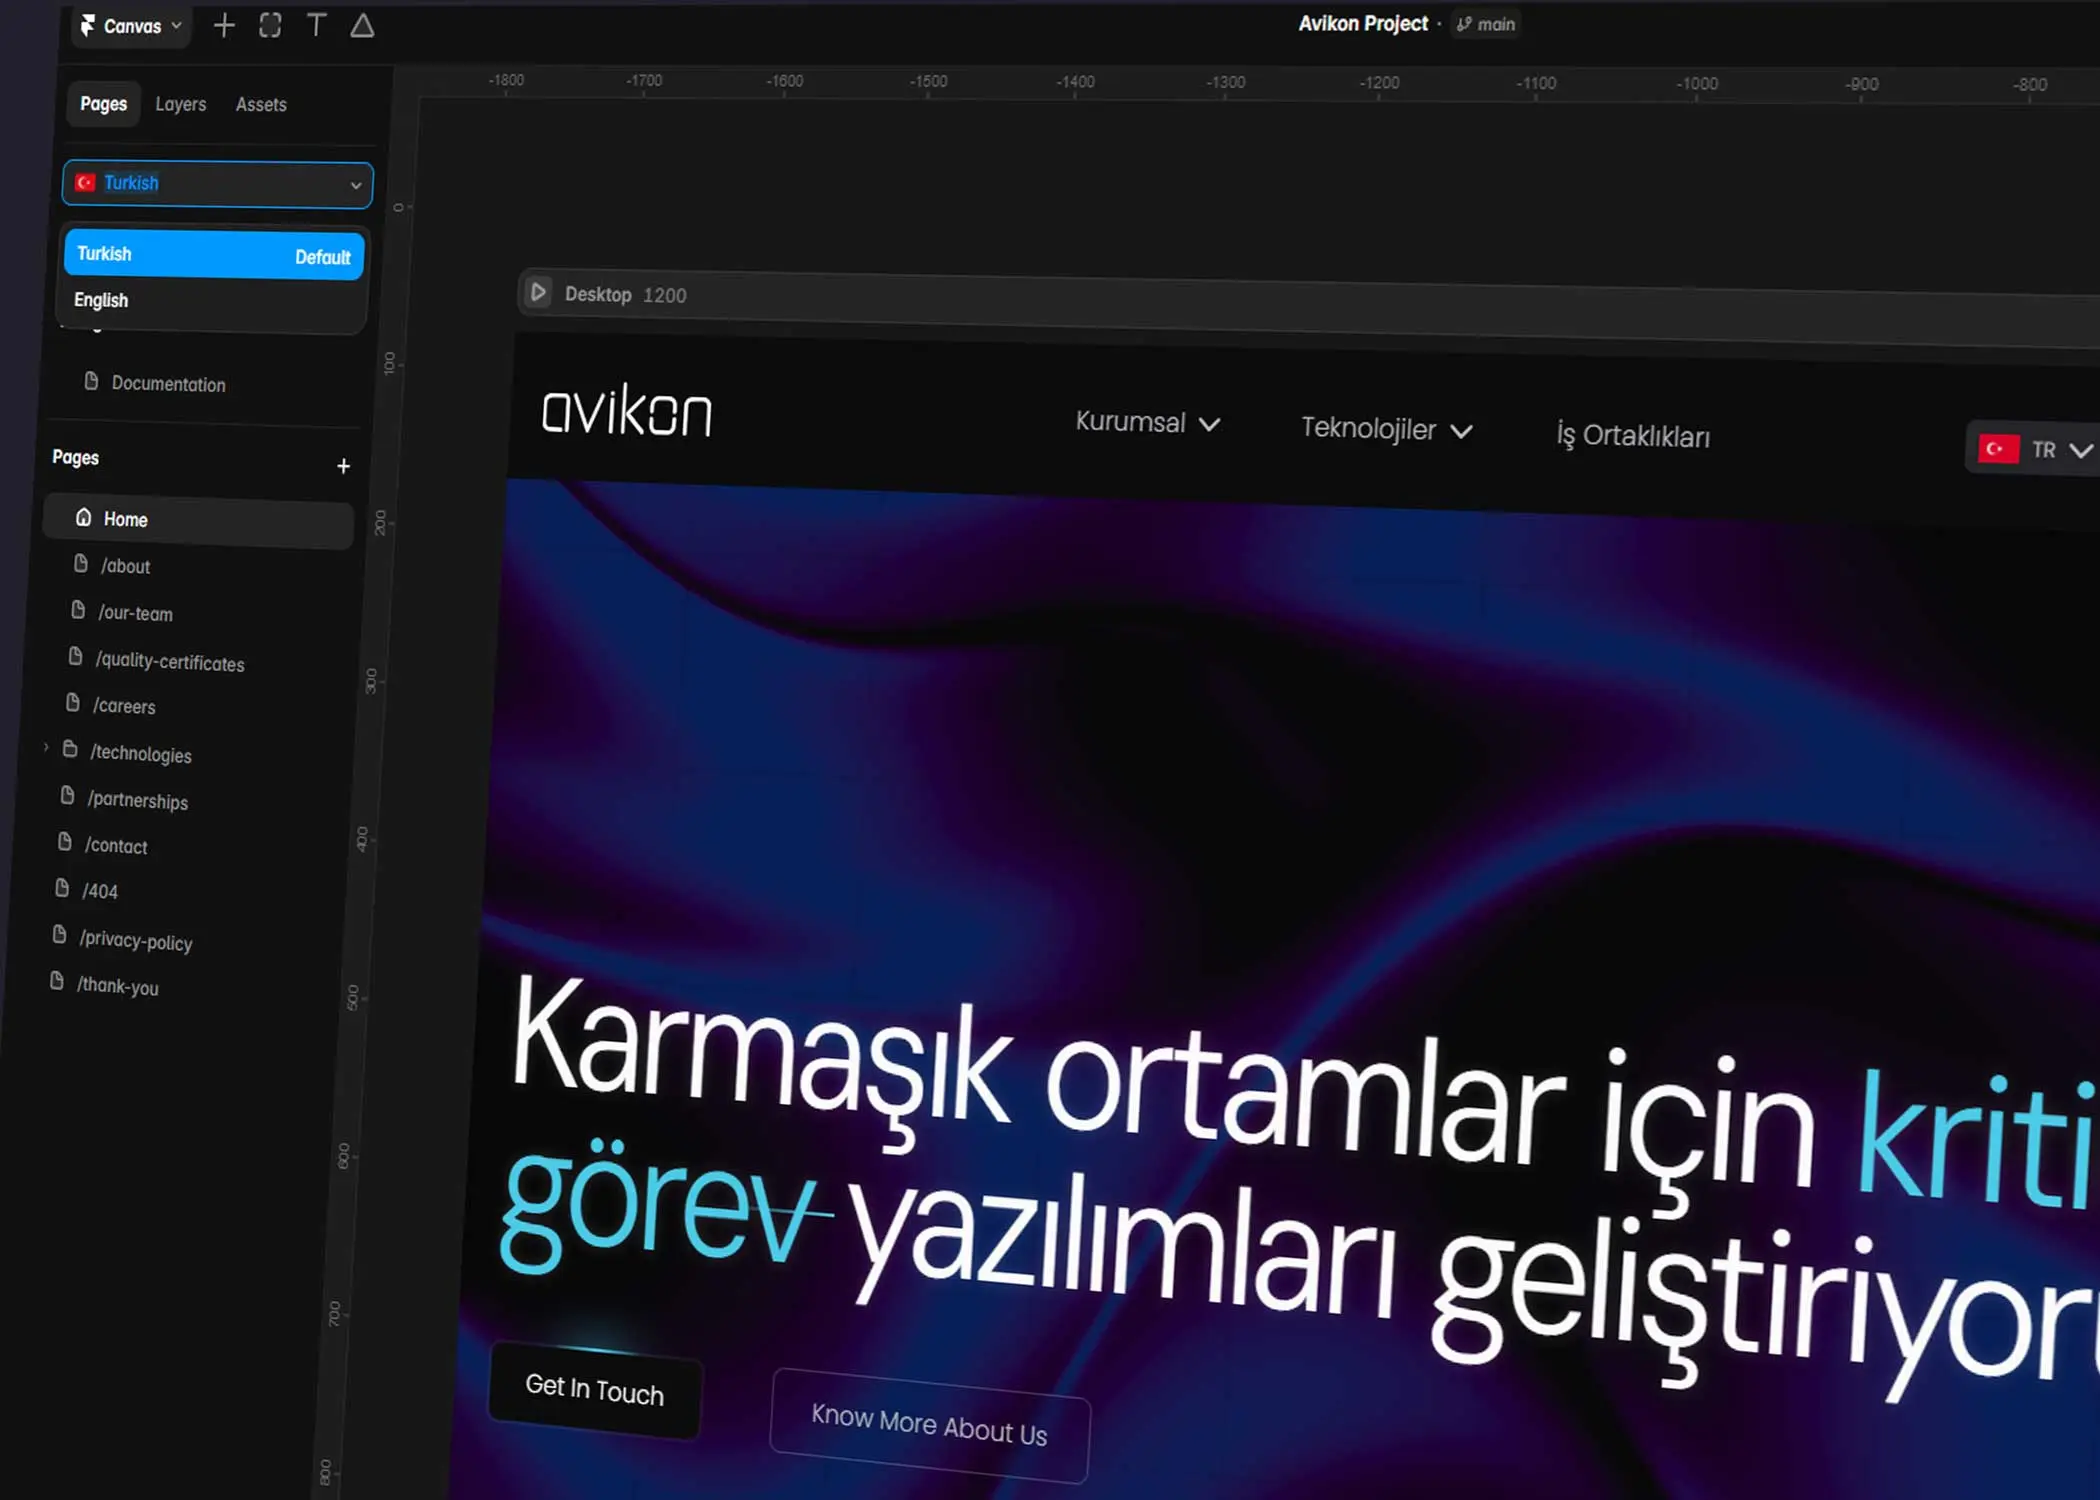Select Turkish Default option in list
Screen dimensions: 2100x1500
point(214,255)
